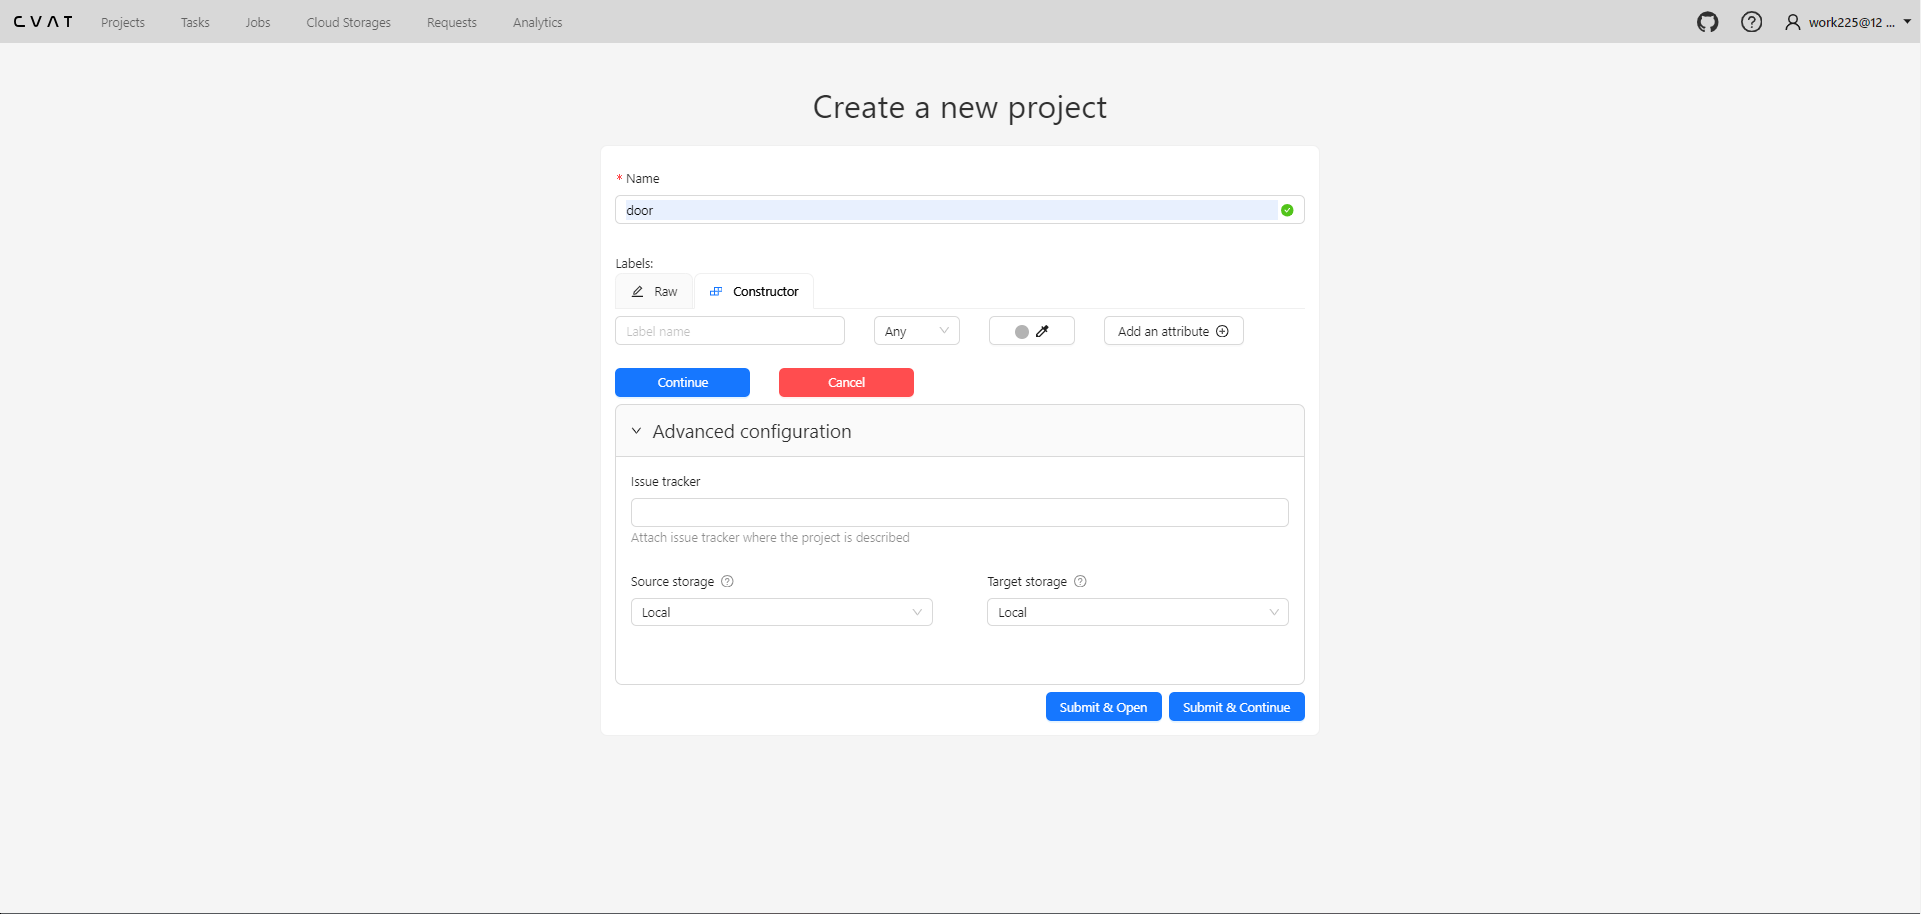Open the label color picker
Viewport: 1921px width, 914px height.
click(1031, 331)
